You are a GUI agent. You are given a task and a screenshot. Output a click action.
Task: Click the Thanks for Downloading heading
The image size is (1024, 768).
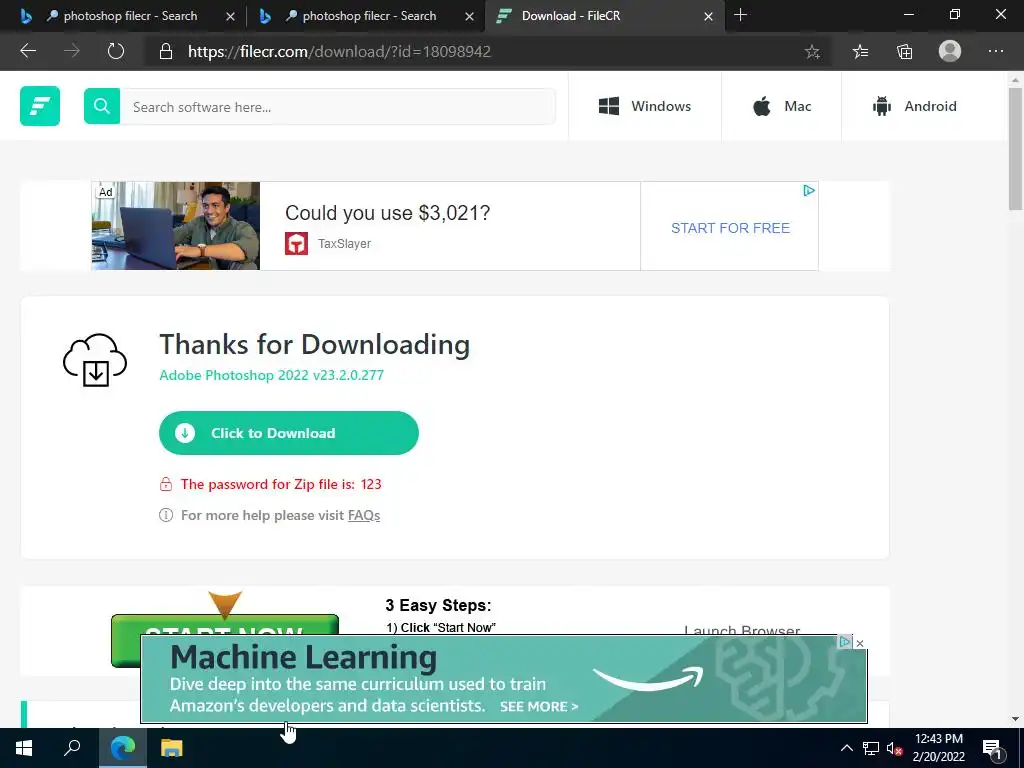[315, 345]
